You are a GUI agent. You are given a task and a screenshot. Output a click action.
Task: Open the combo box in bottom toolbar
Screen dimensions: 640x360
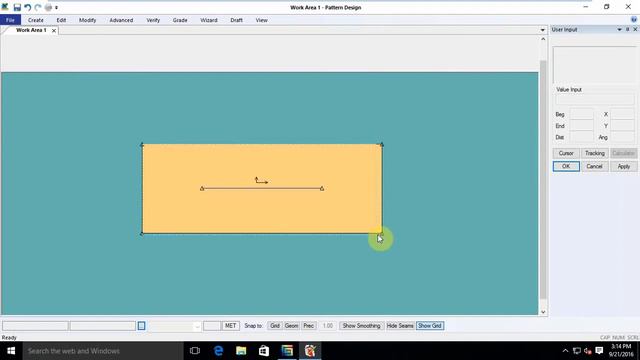tap(174, 326)
